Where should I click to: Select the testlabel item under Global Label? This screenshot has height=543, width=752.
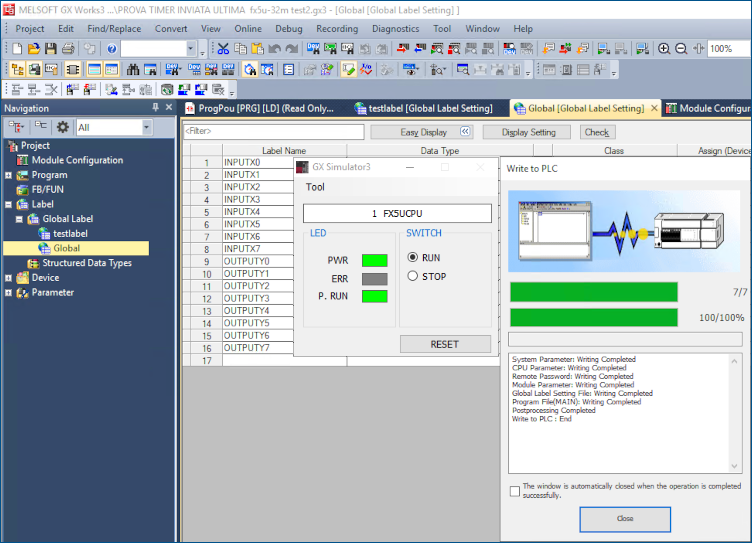[x=70, y=234]
